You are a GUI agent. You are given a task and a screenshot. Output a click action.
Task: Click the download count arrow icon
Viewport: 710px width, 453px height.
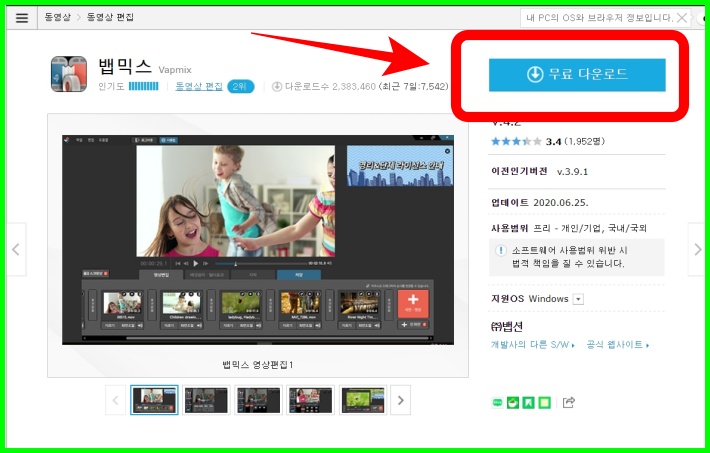click(277, 86)
